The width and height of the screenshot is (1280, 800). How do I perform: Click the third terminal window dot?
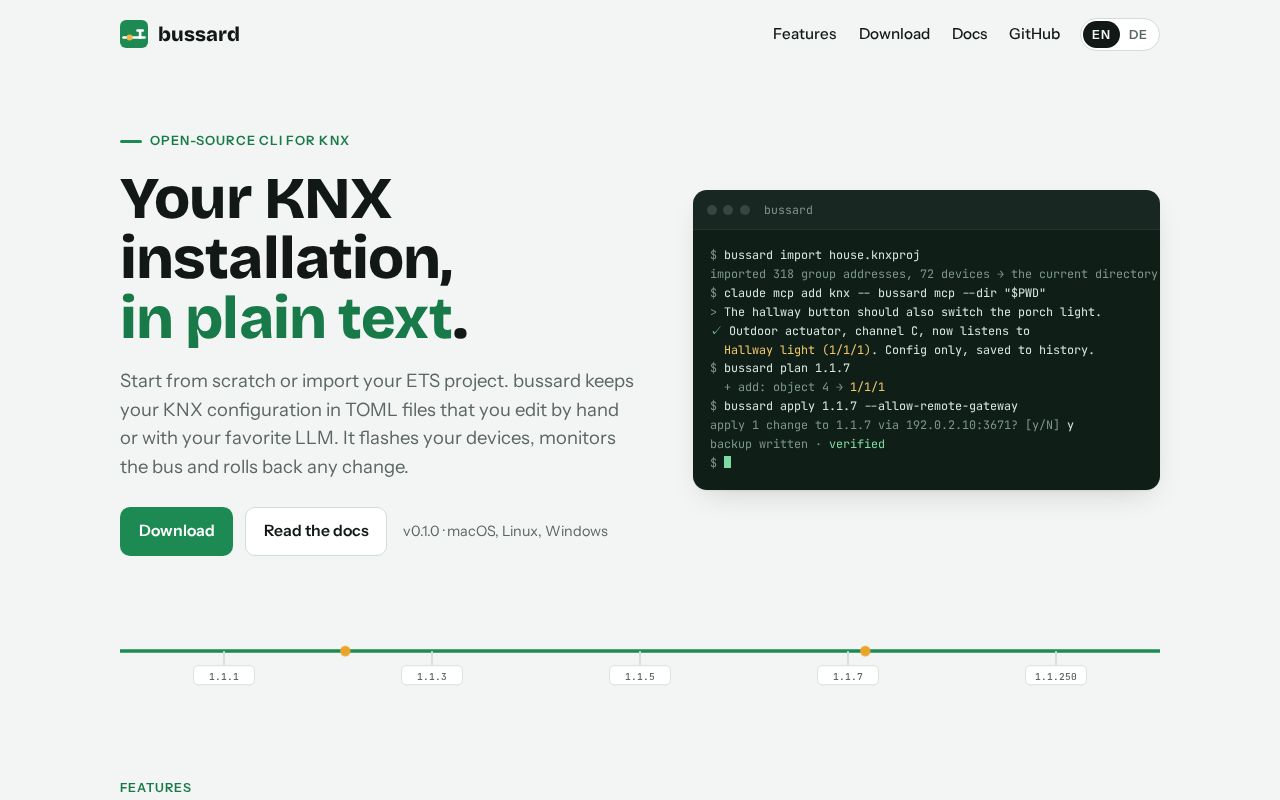[x=745, y=210]
